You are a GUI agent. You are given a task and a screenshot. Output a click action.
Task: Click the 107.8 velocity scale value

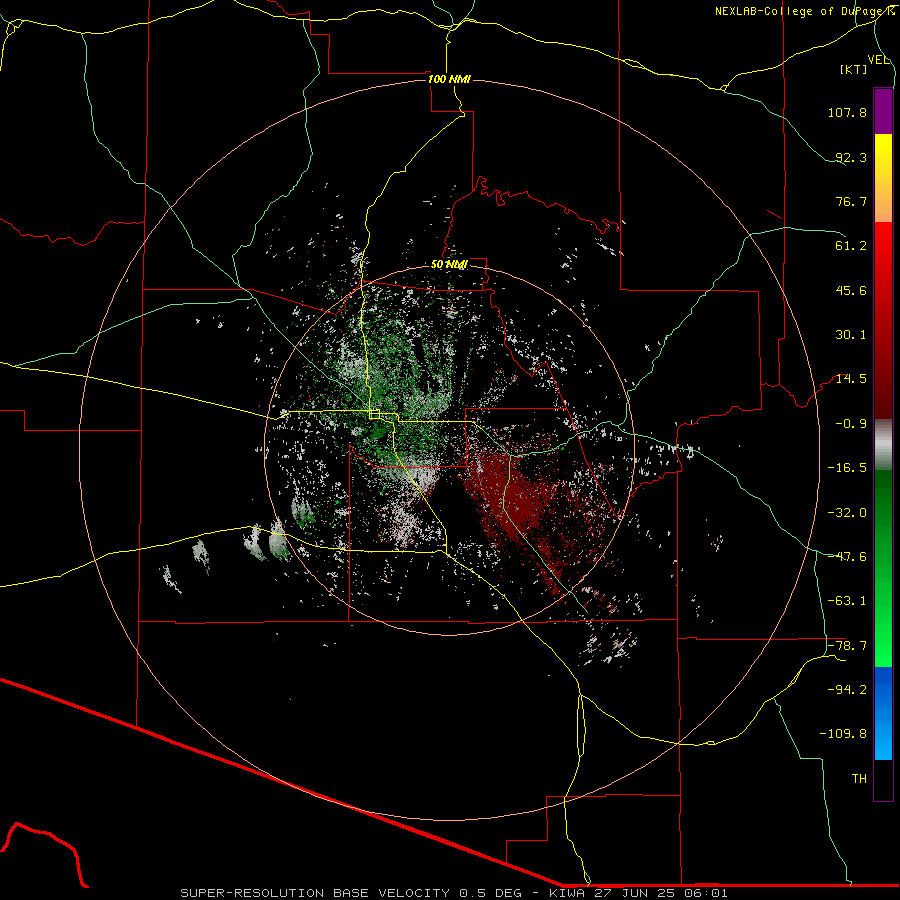[x=847, y=112]
